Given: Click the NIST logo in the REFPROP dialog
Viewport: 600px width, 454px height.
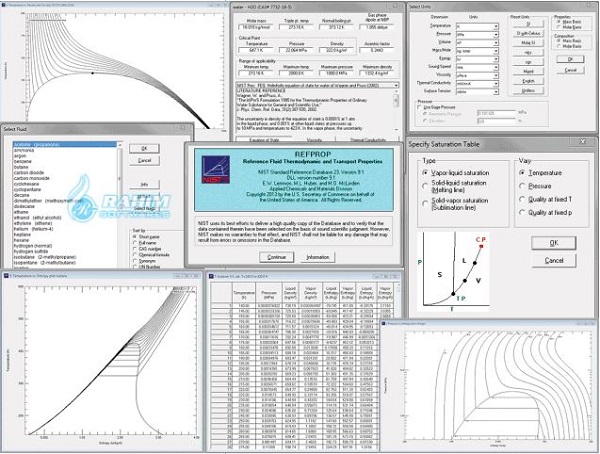Looking at the screenshot, I should (216, 170).
